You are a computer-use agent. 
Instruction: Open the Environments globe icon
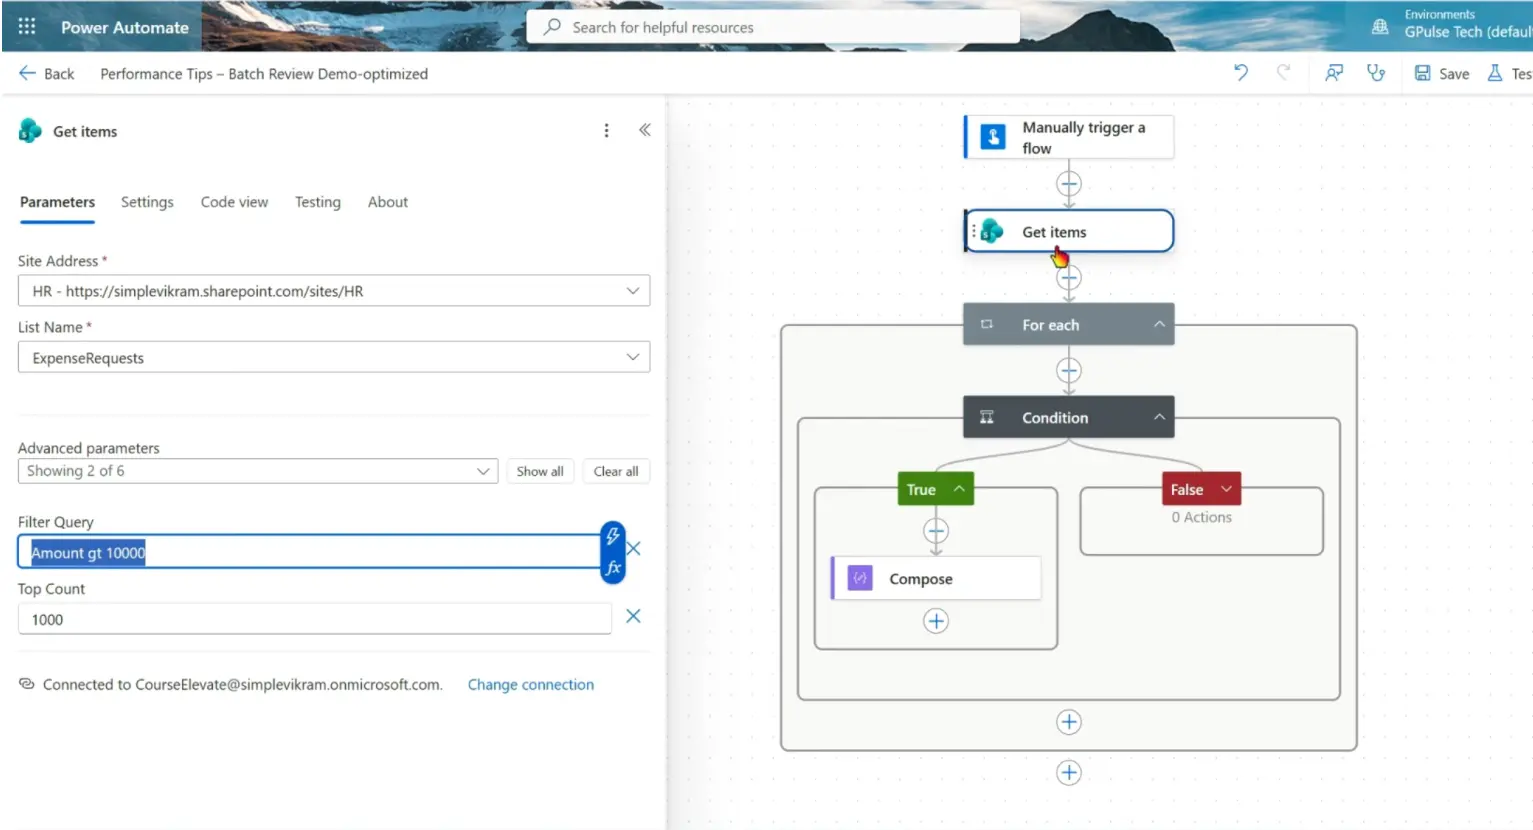[x=1380, y=27]
